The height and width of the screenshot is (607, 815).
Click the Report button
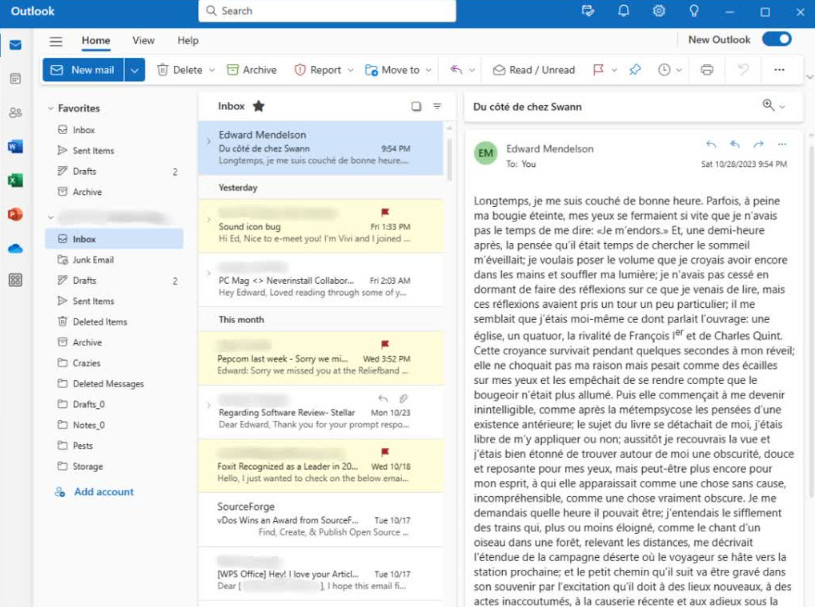coord(318,70)
